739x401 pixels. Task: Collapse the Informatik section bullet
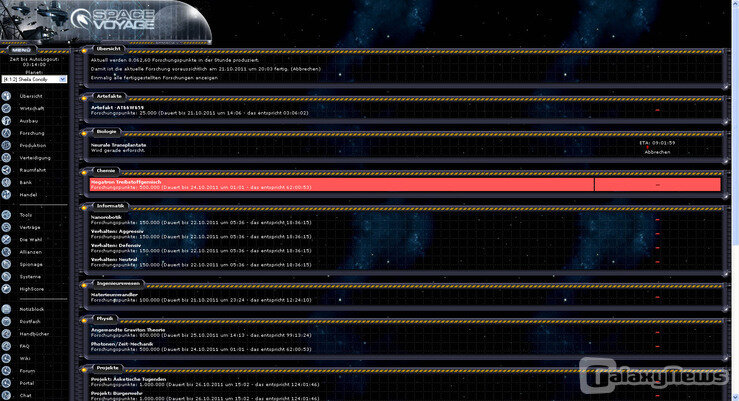click(x=84, y=208)
